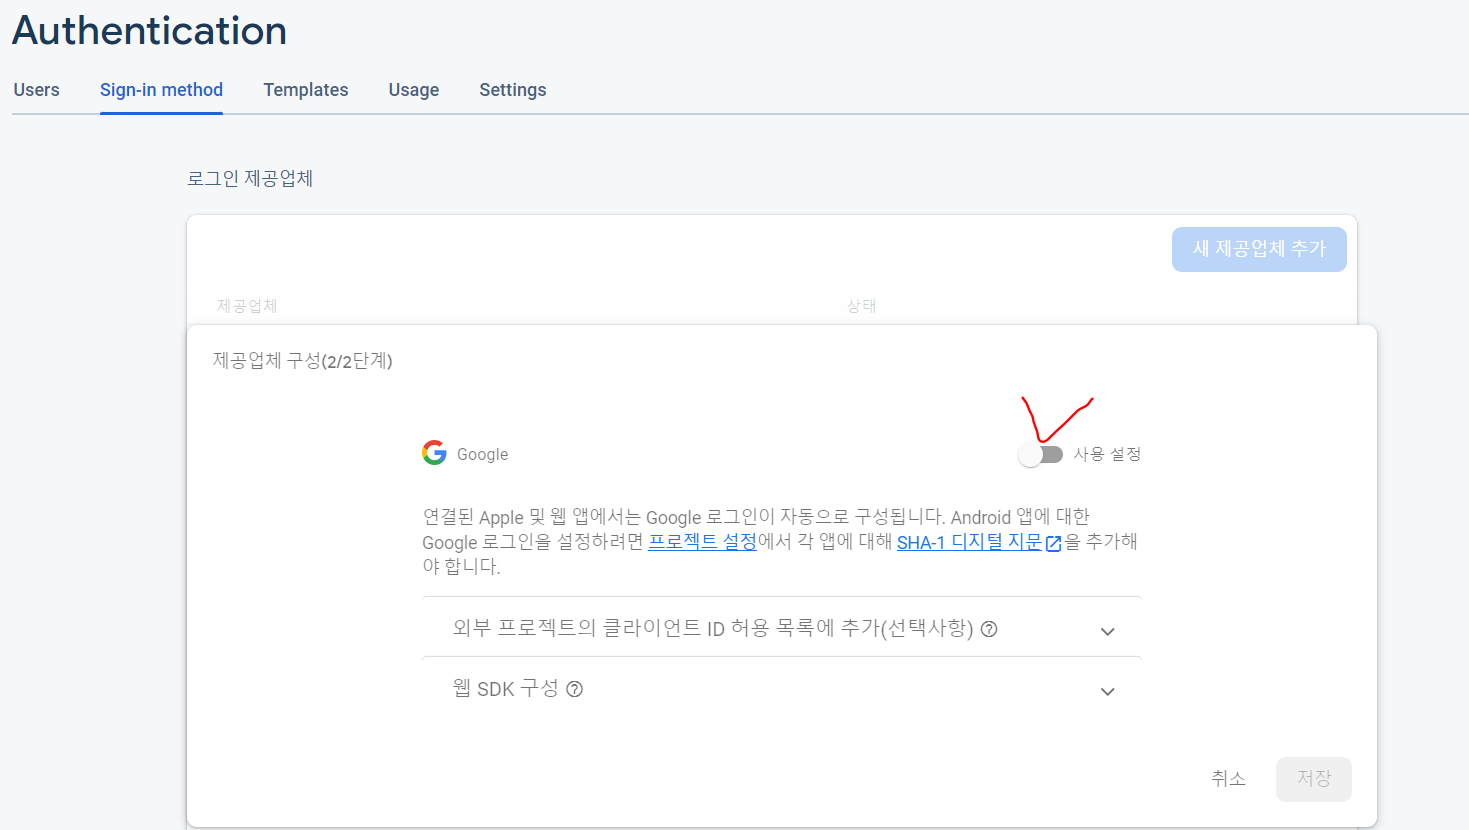Click the 외부 프로젝트의 클라이언트 ID 허용 목록 label
The height and width of the screenshot is (830, 1469).
(713, 628)
